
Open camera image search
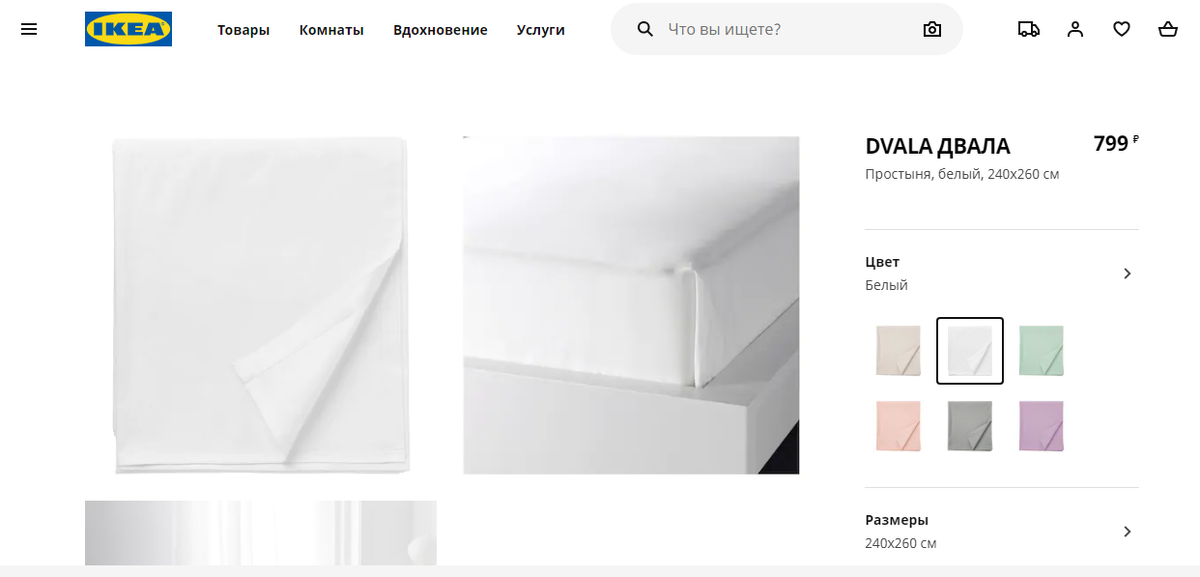pos(932,29)
